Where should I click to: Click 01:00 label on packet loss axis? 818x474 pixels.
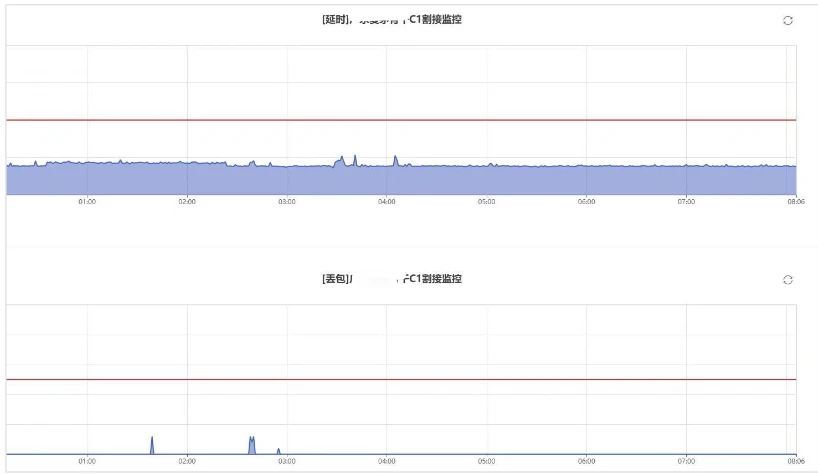tap(87, 461)
